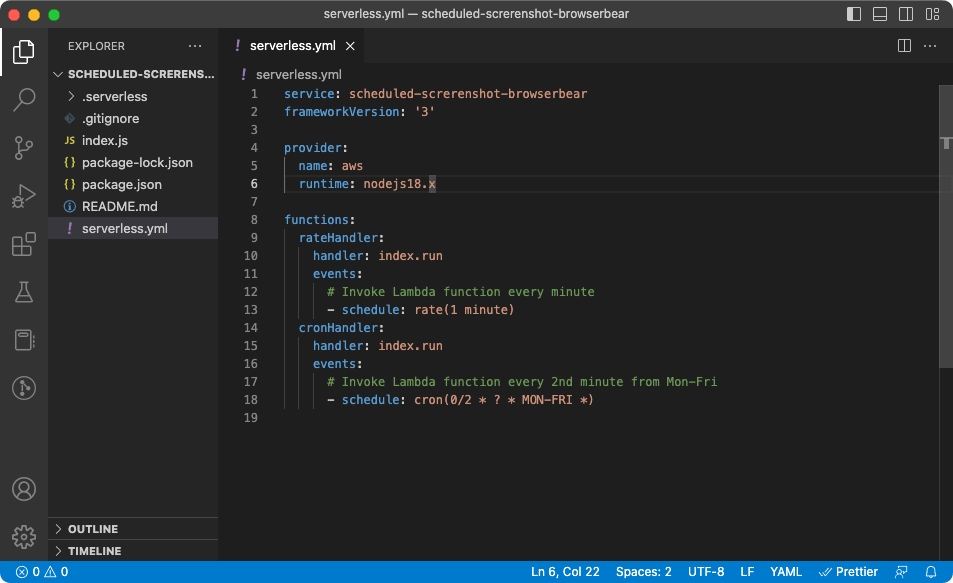Viewport: 953px width, 583px height.
Task: Change language mode via YAML label
Action: (786, 571)
